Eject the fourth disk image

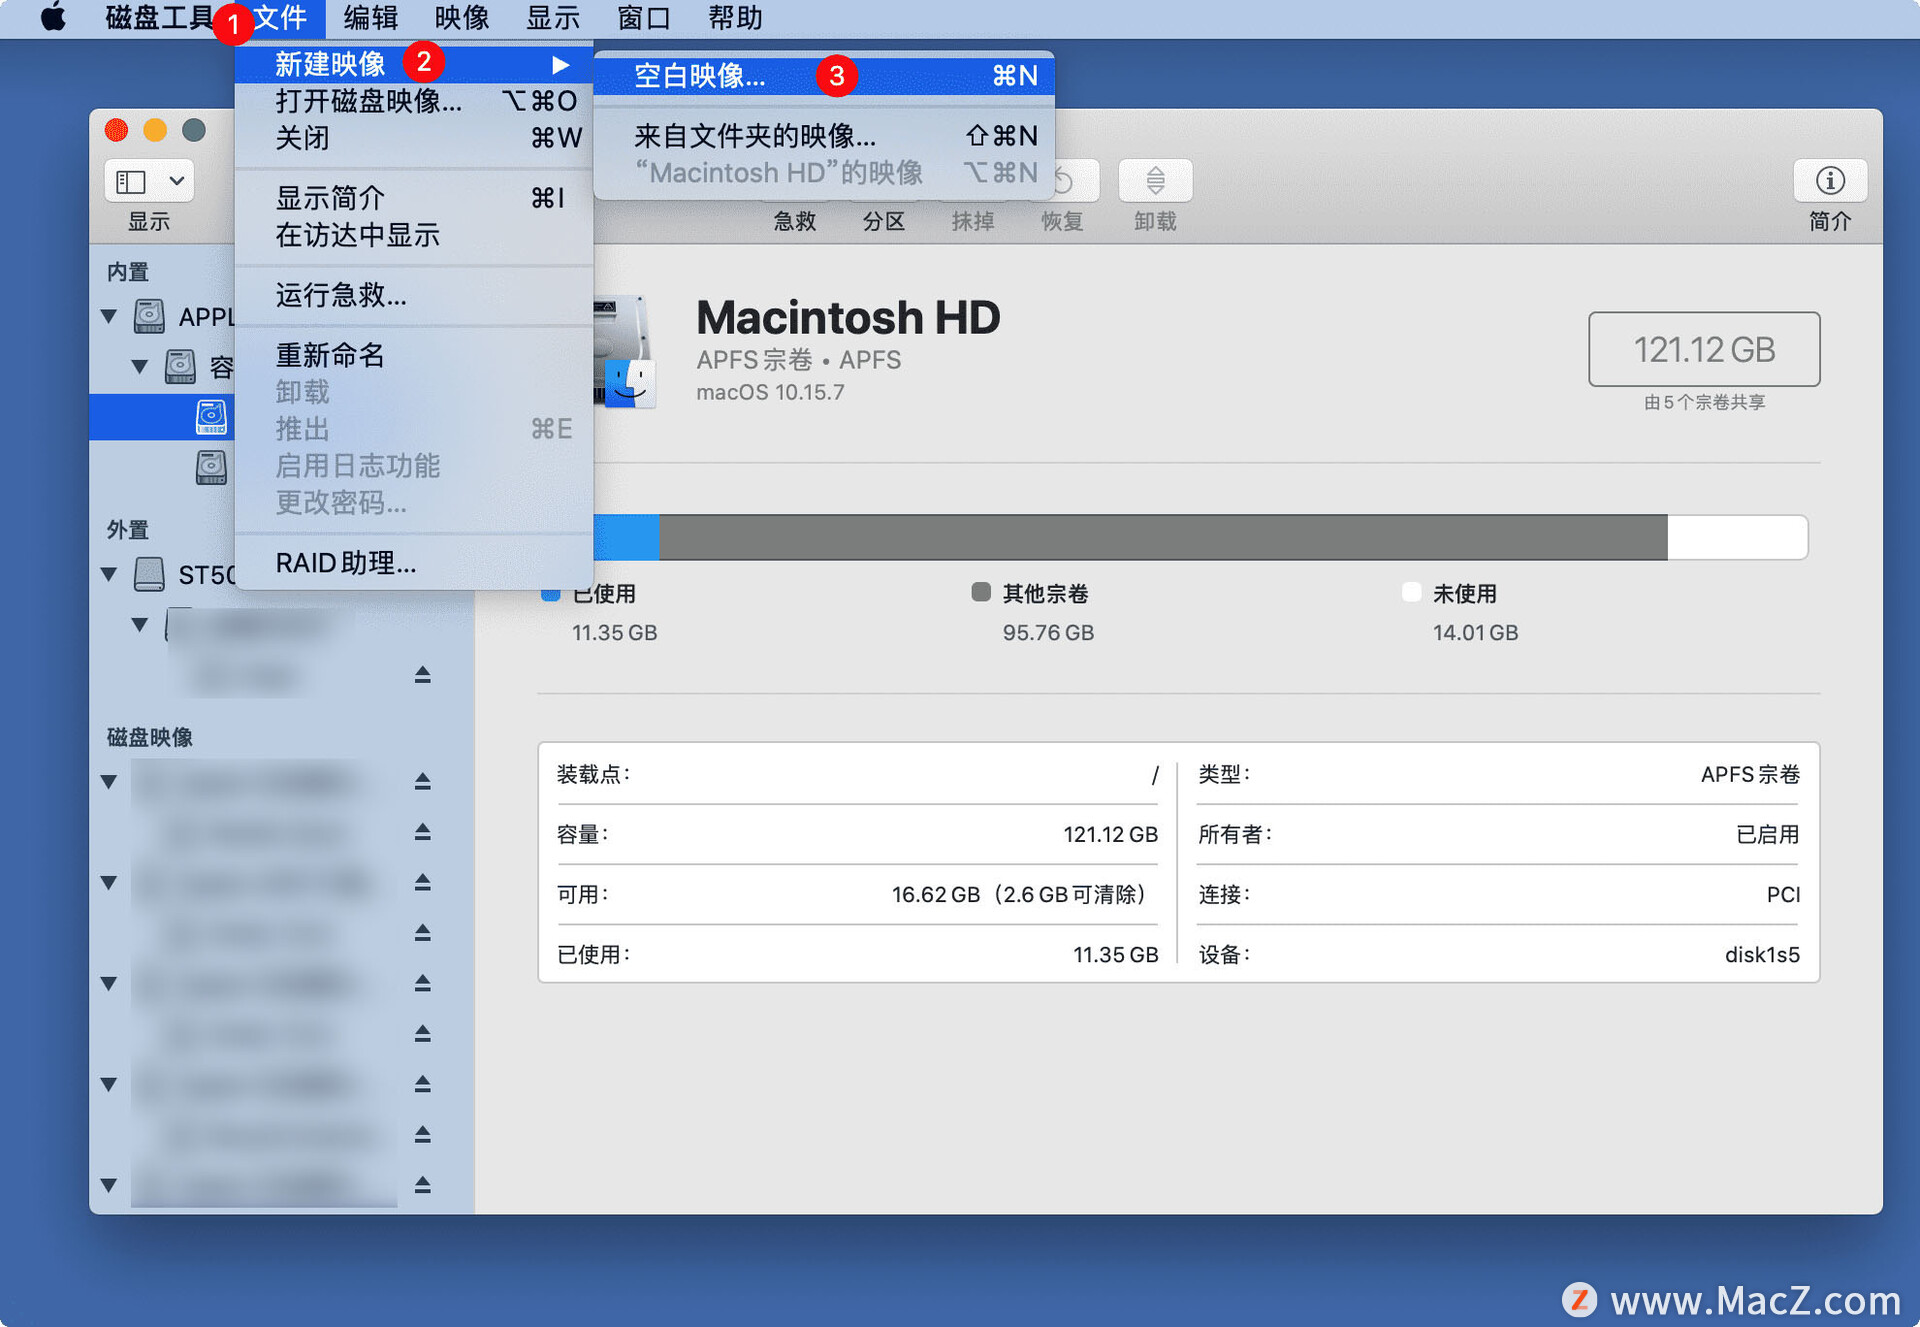(x=423, y=1084)
